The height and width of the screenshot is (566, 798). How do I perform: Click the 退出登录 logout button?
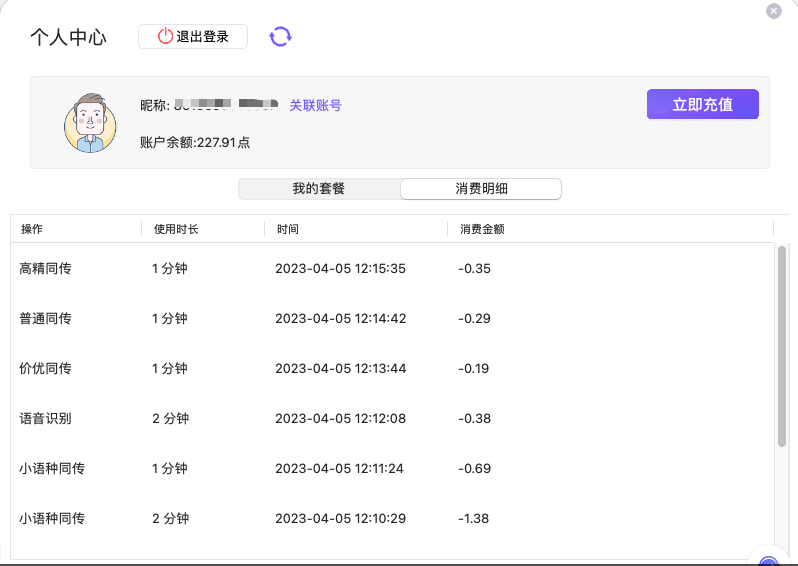pos(193,37)
